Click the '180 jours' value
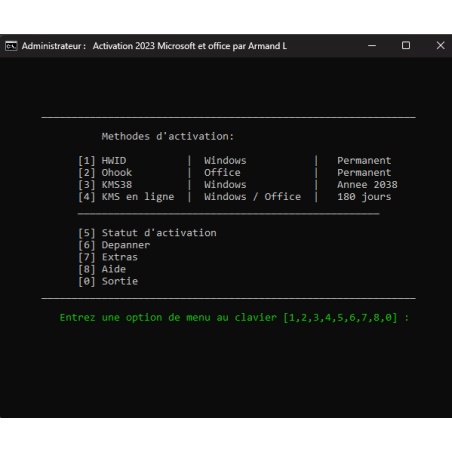Viewport: 452px width, 452px height. [364, 197]
